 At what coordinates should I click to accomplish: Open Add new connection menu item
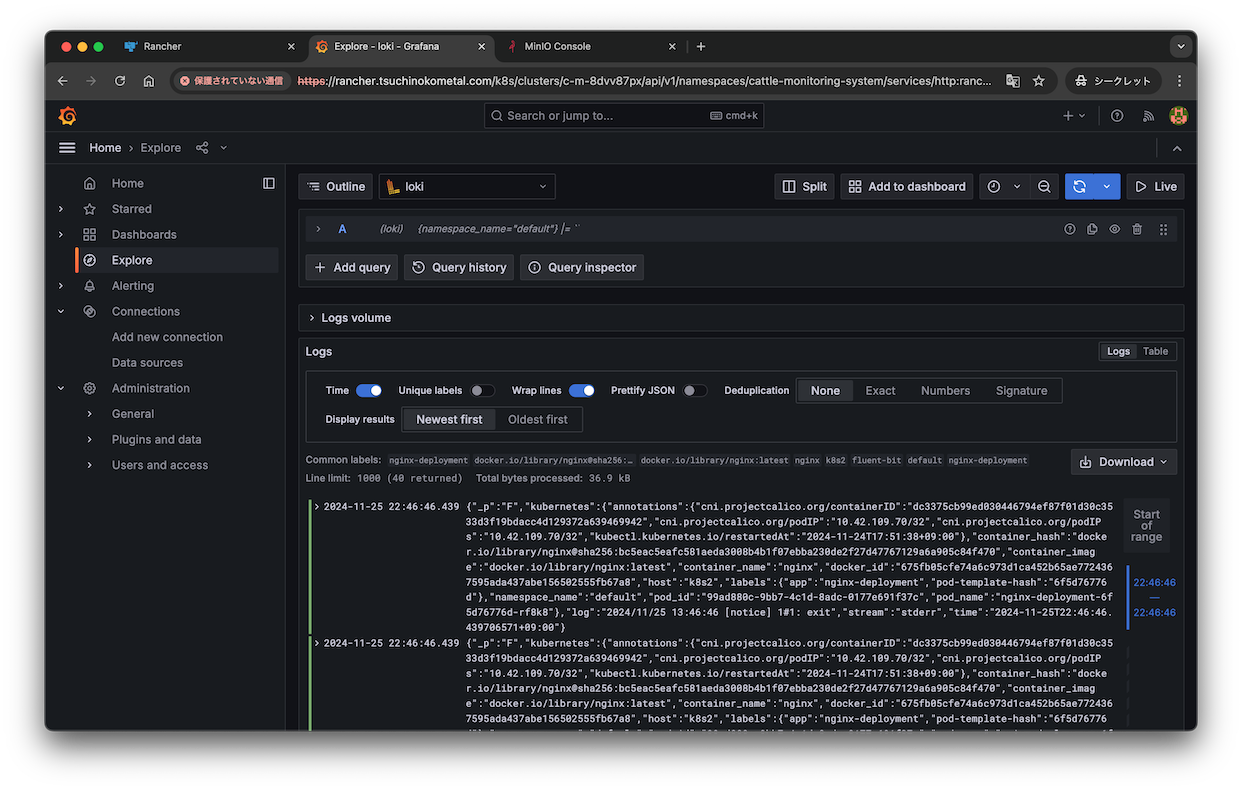click(x=167, y=337)
